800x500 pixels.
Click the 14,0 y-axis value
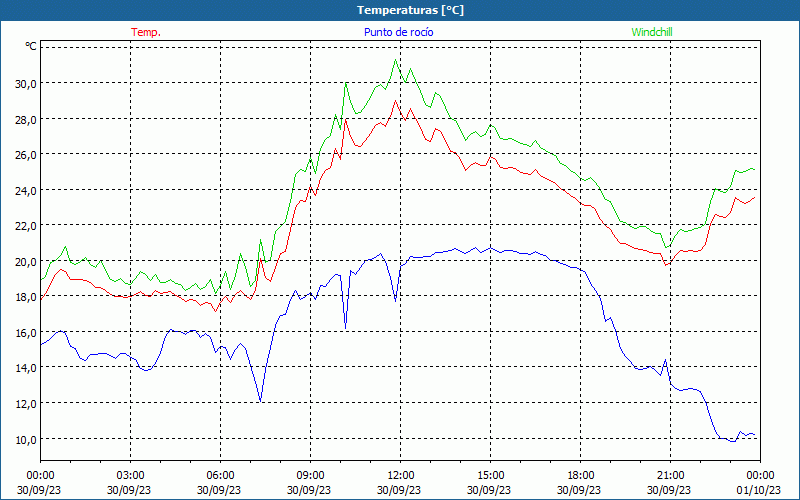coord(25,368)
